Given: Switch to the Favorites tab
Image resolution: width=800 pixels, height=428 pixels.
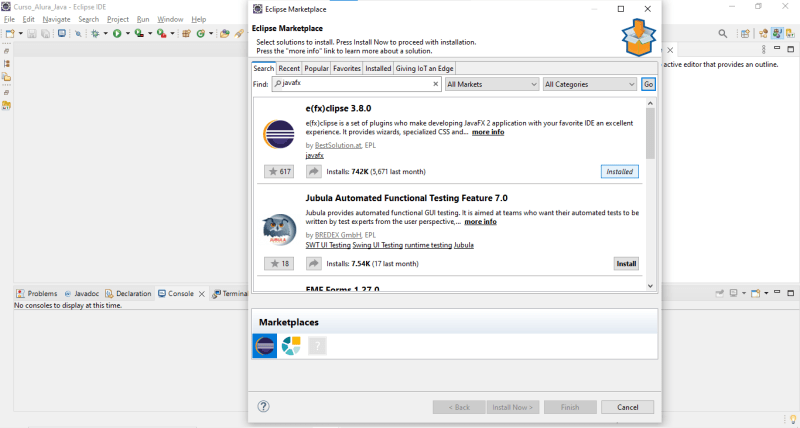Looking at the screenshot, I should pos(347,68).
